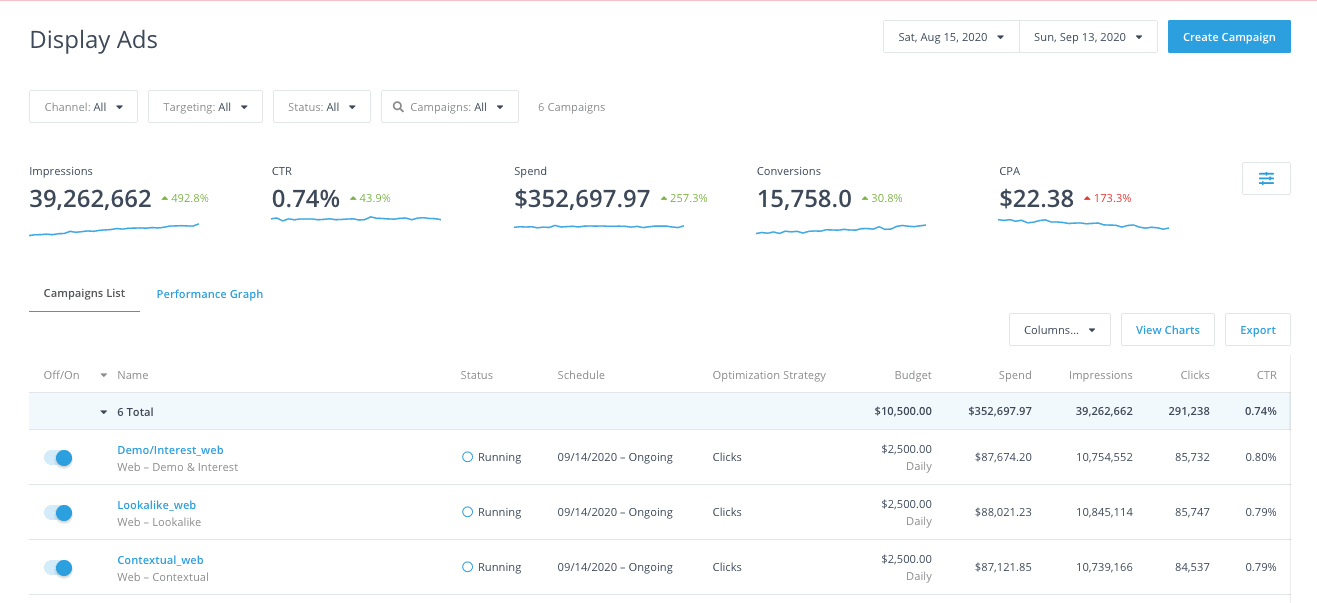Screen dimensions: 1317x603
Task: Change the start date Sat, Aug 15, 2020
Action: 951,37
